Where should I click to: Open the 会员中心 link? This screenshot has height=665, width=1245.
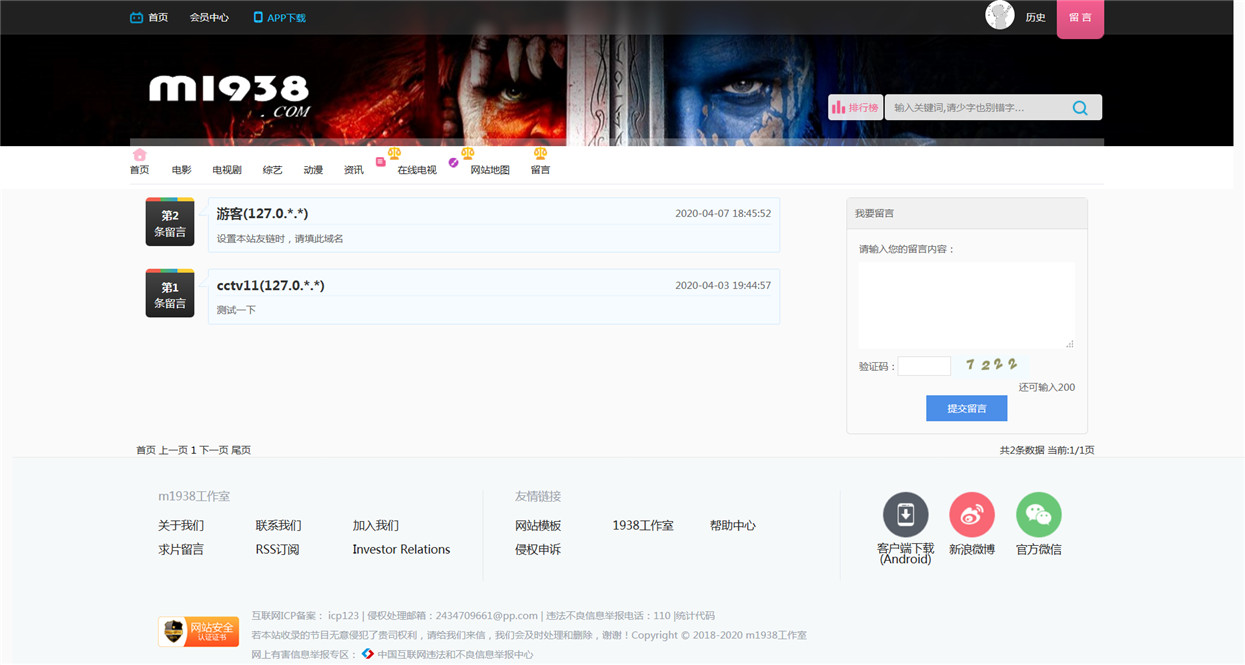209,18
